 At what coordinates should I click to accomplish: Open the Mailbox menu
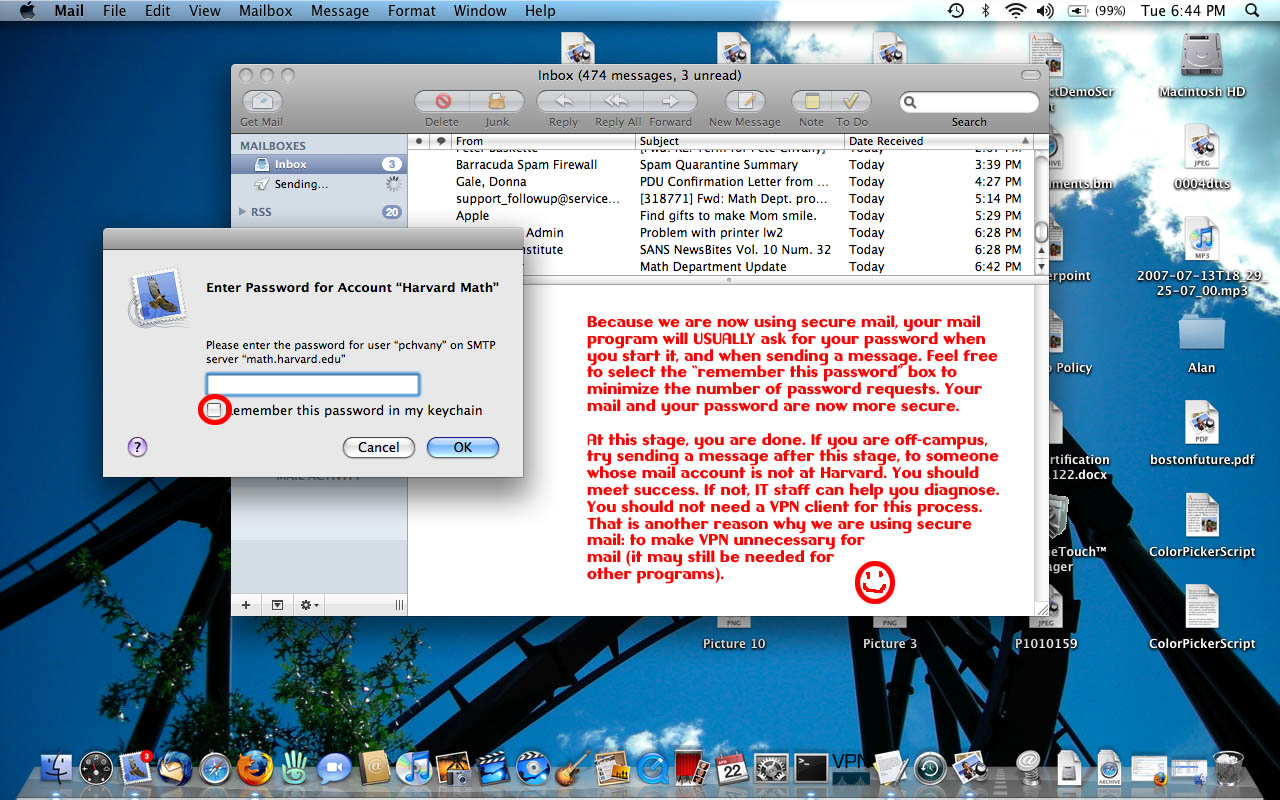pyautogui.click(x=265, y=11)
